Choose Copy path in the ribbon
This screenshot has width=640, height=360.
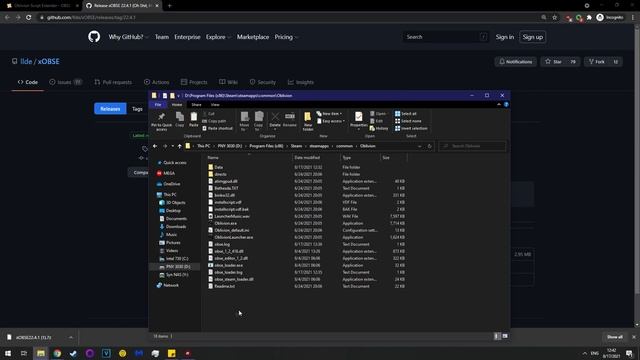coord(214,121)
